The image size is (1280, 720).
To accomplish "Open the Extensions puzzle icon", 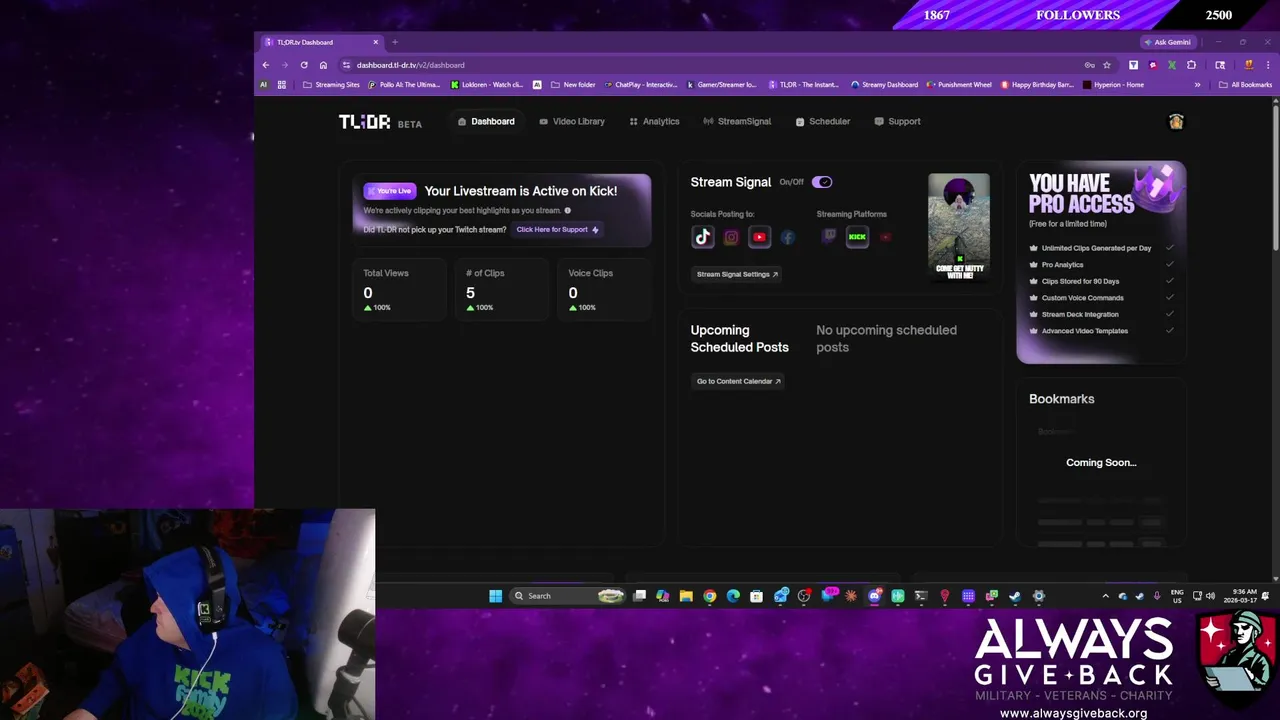I will [1191, 65].
